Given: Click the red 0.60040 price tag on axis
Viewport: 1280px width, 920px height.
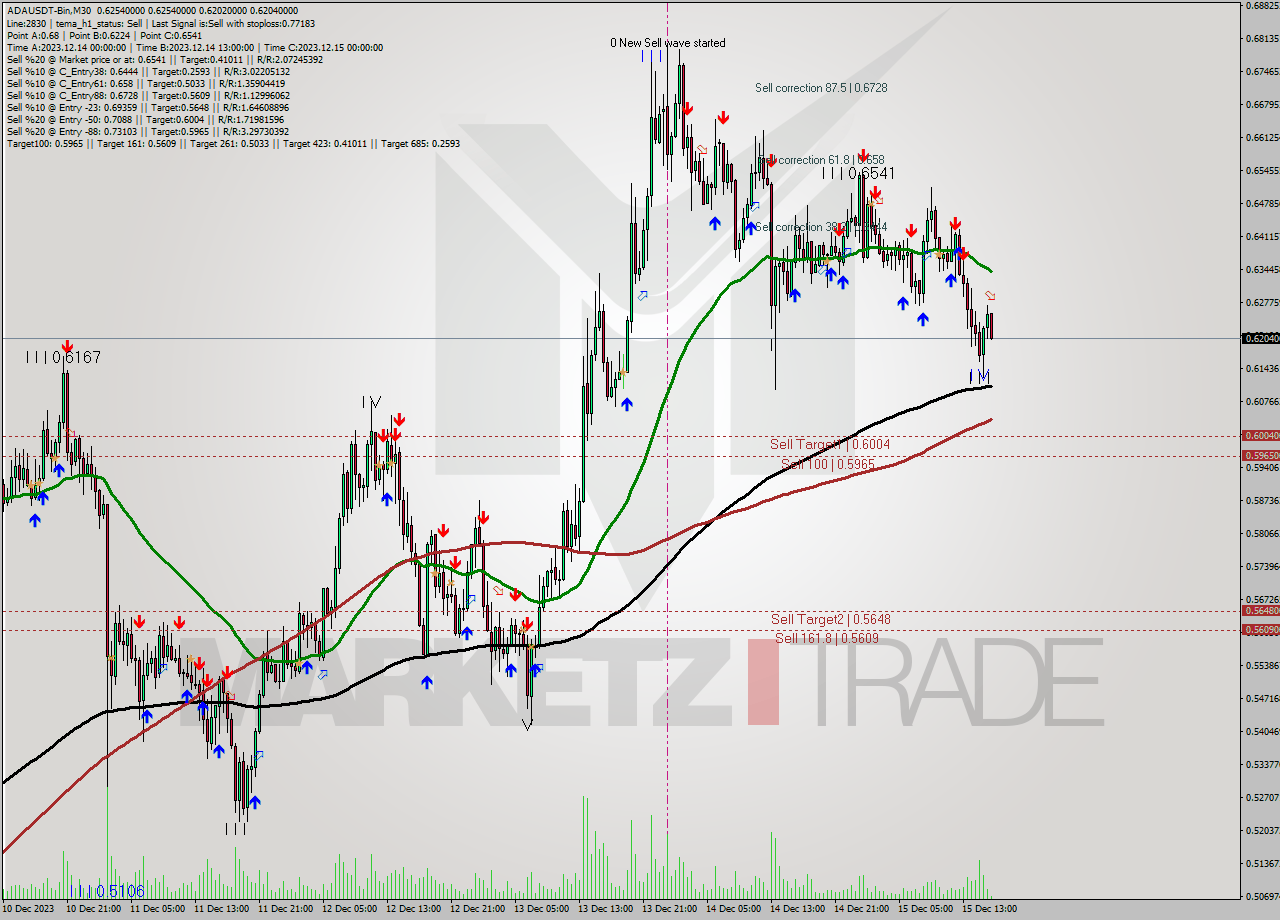Looking at the screenshot, I should pyautogui.click(x=1260, y=435).
